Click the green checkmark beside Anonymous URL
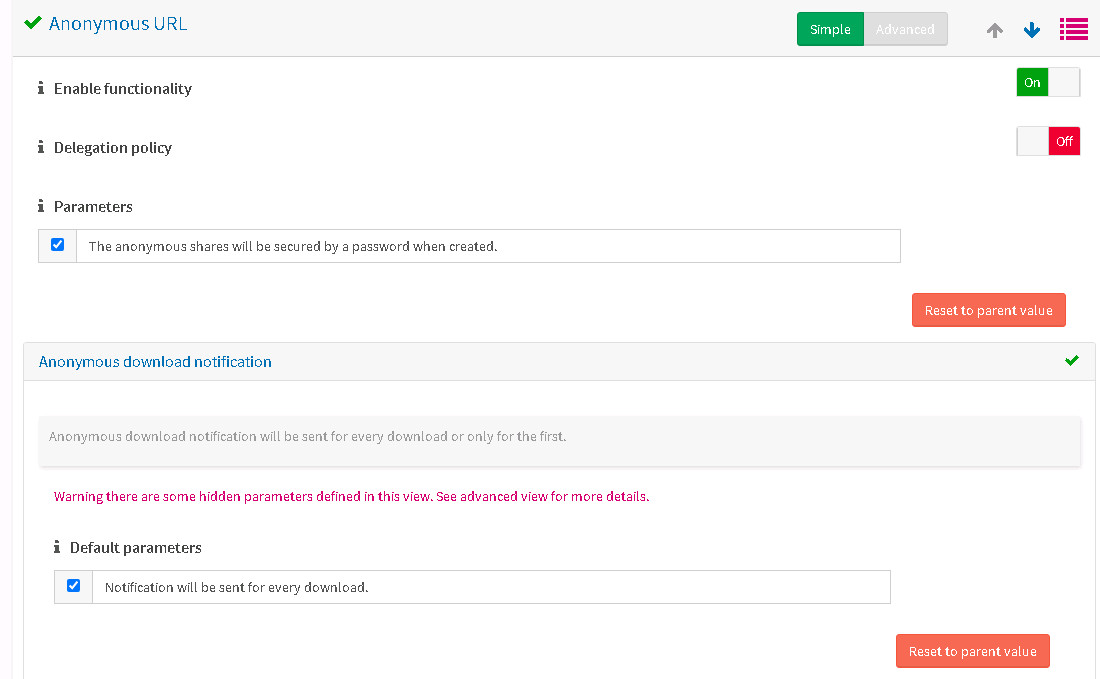 [31, 23]
